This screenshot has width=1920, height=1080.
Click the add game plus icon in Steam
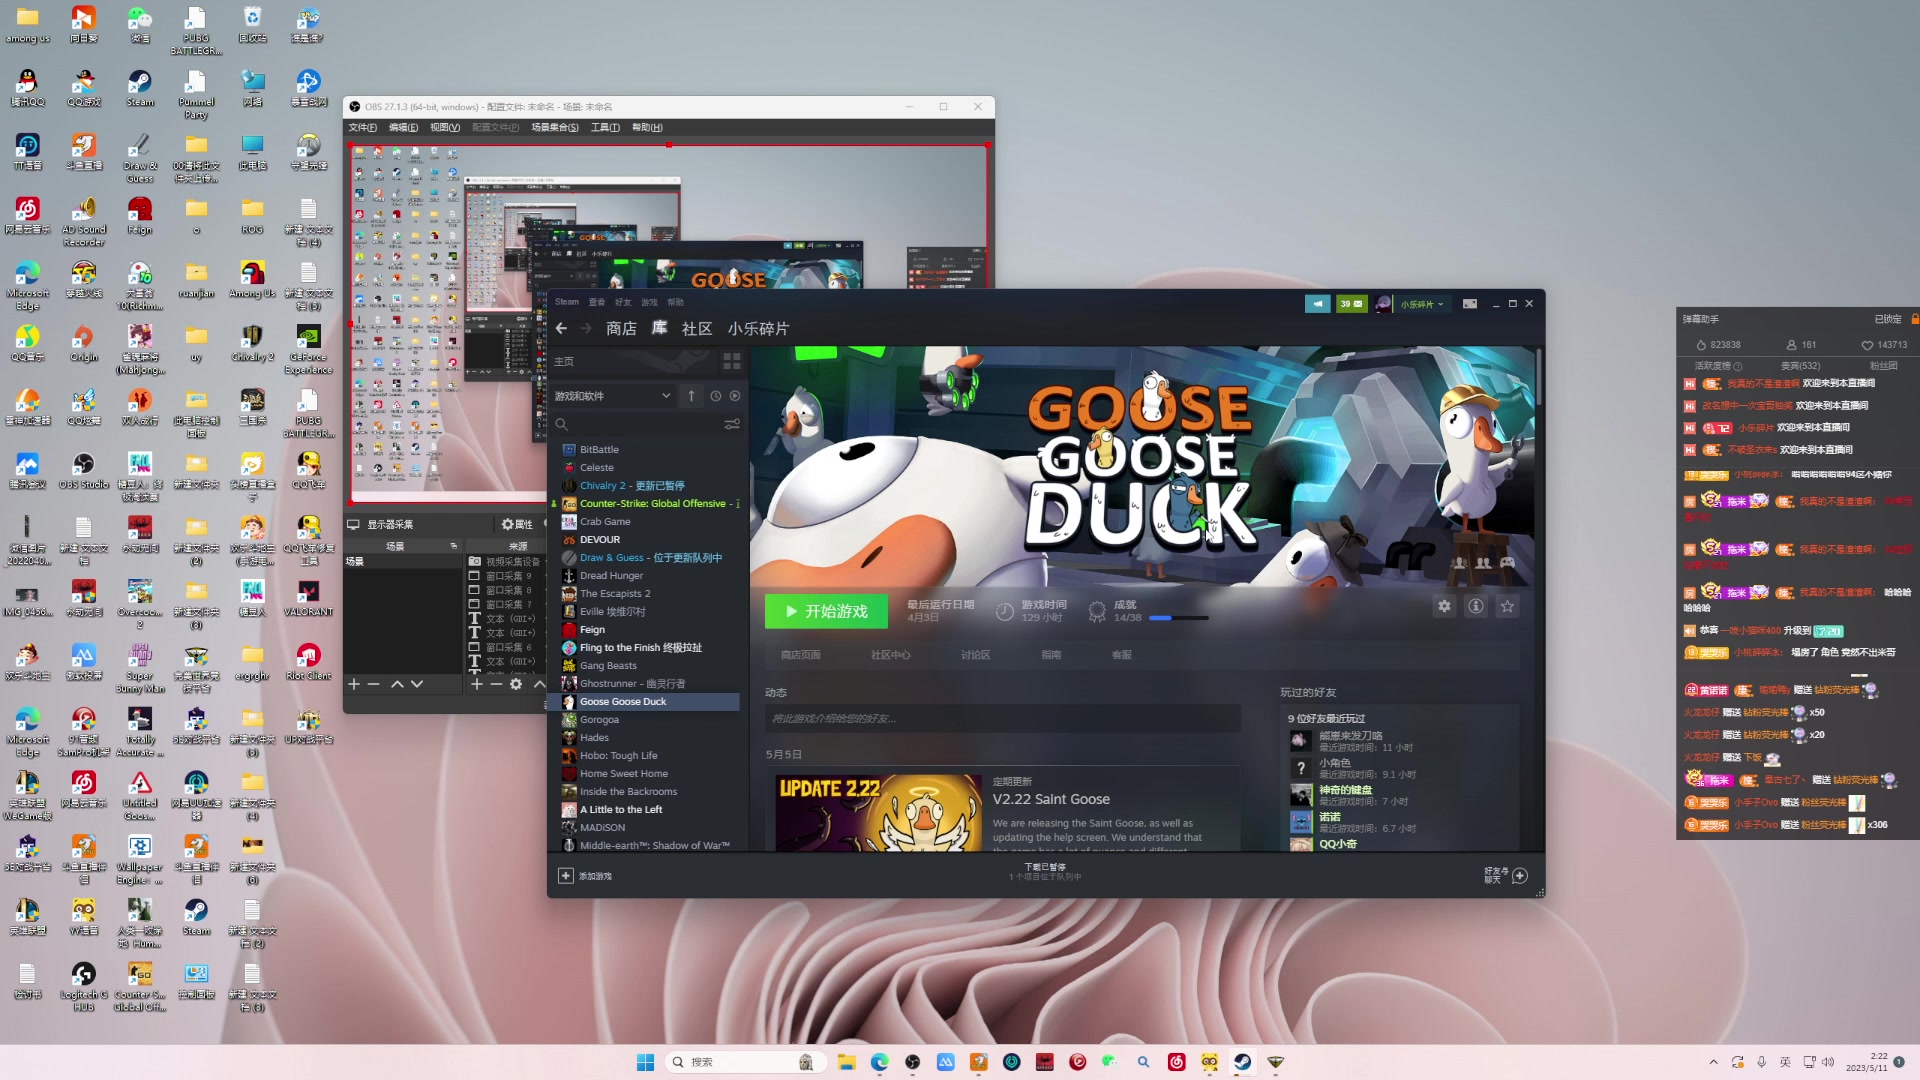(565, 876)
